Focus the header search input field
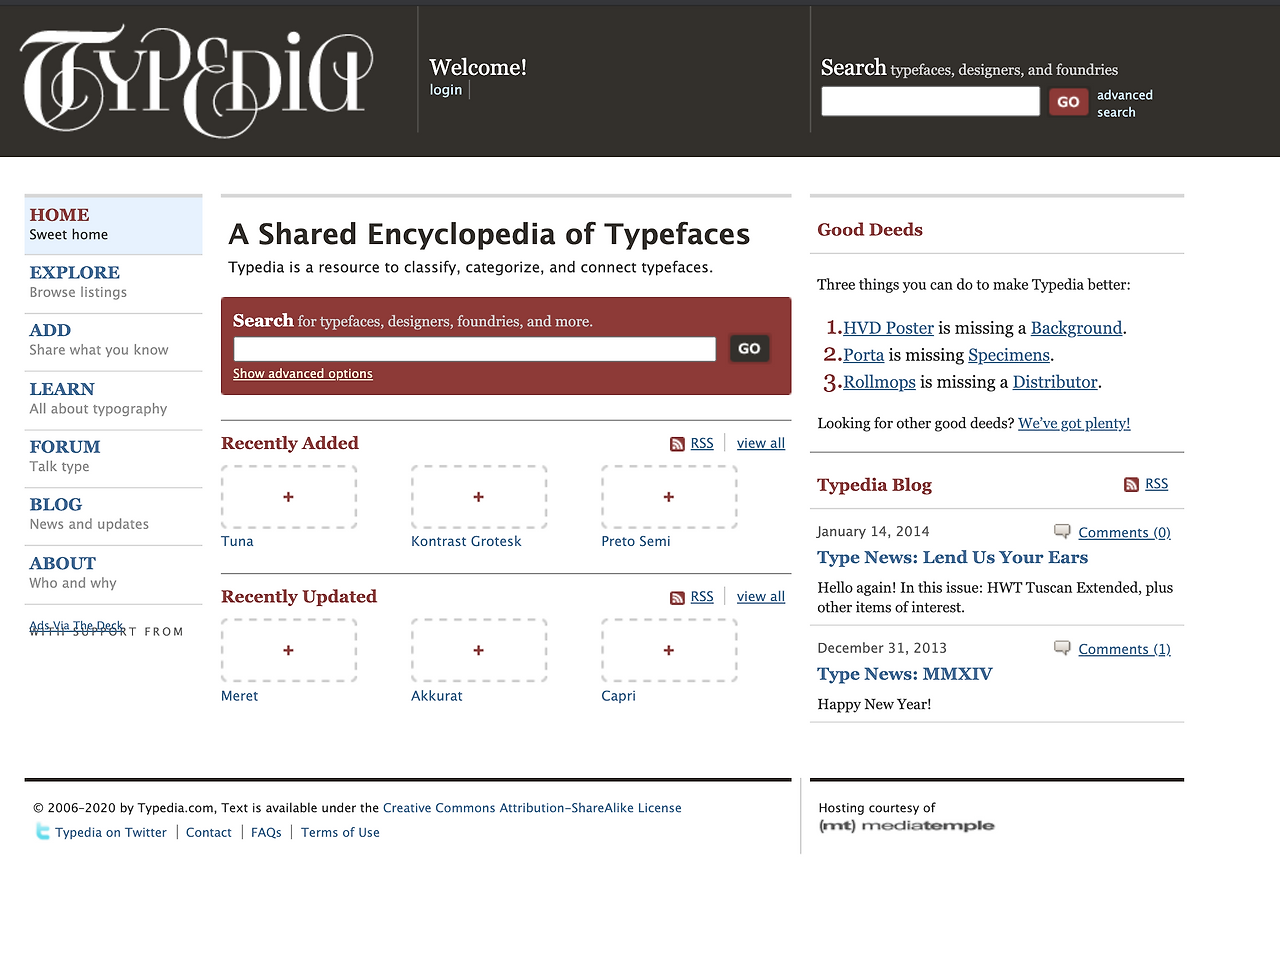Screen dimensions: 1280x973 (x=930, y=101)
